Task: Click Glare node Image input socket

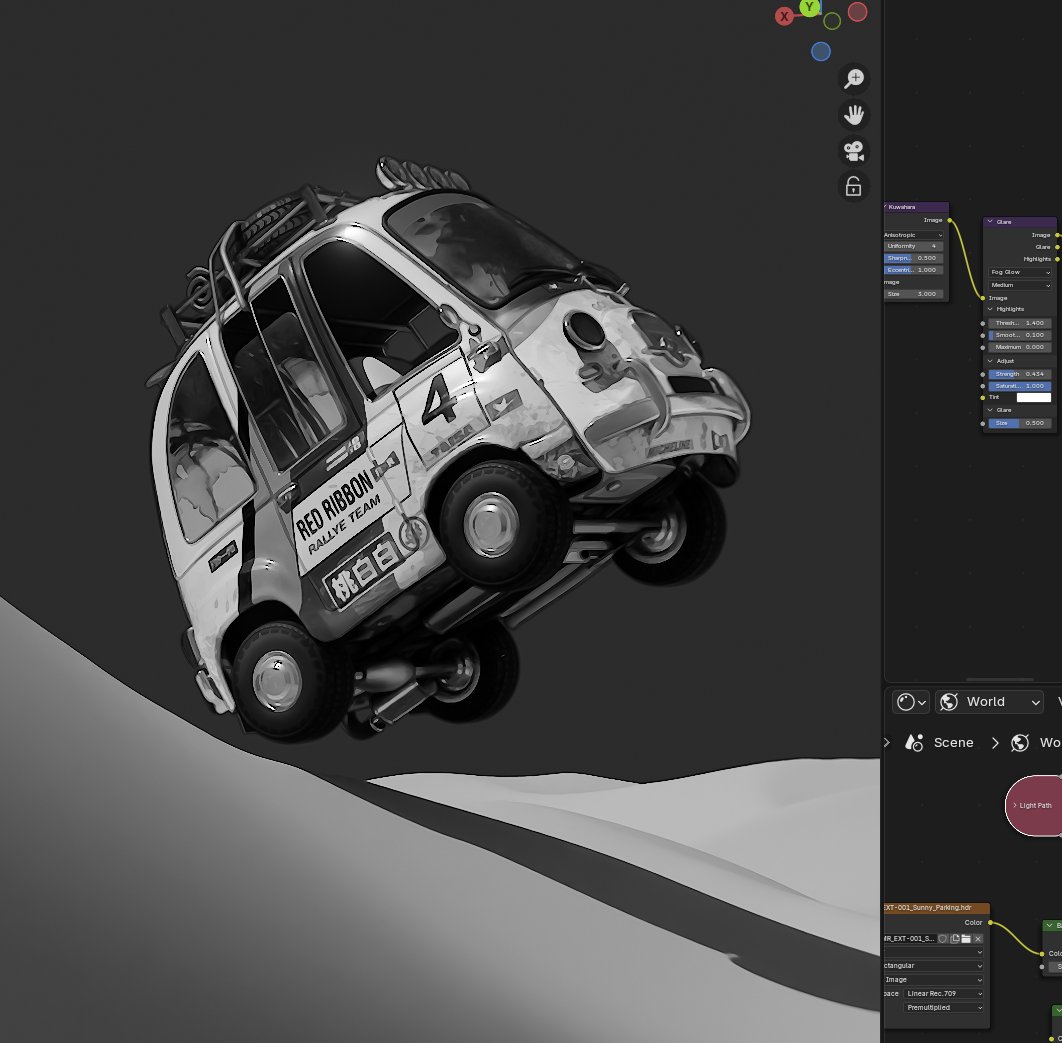Action: pos(983,298)
